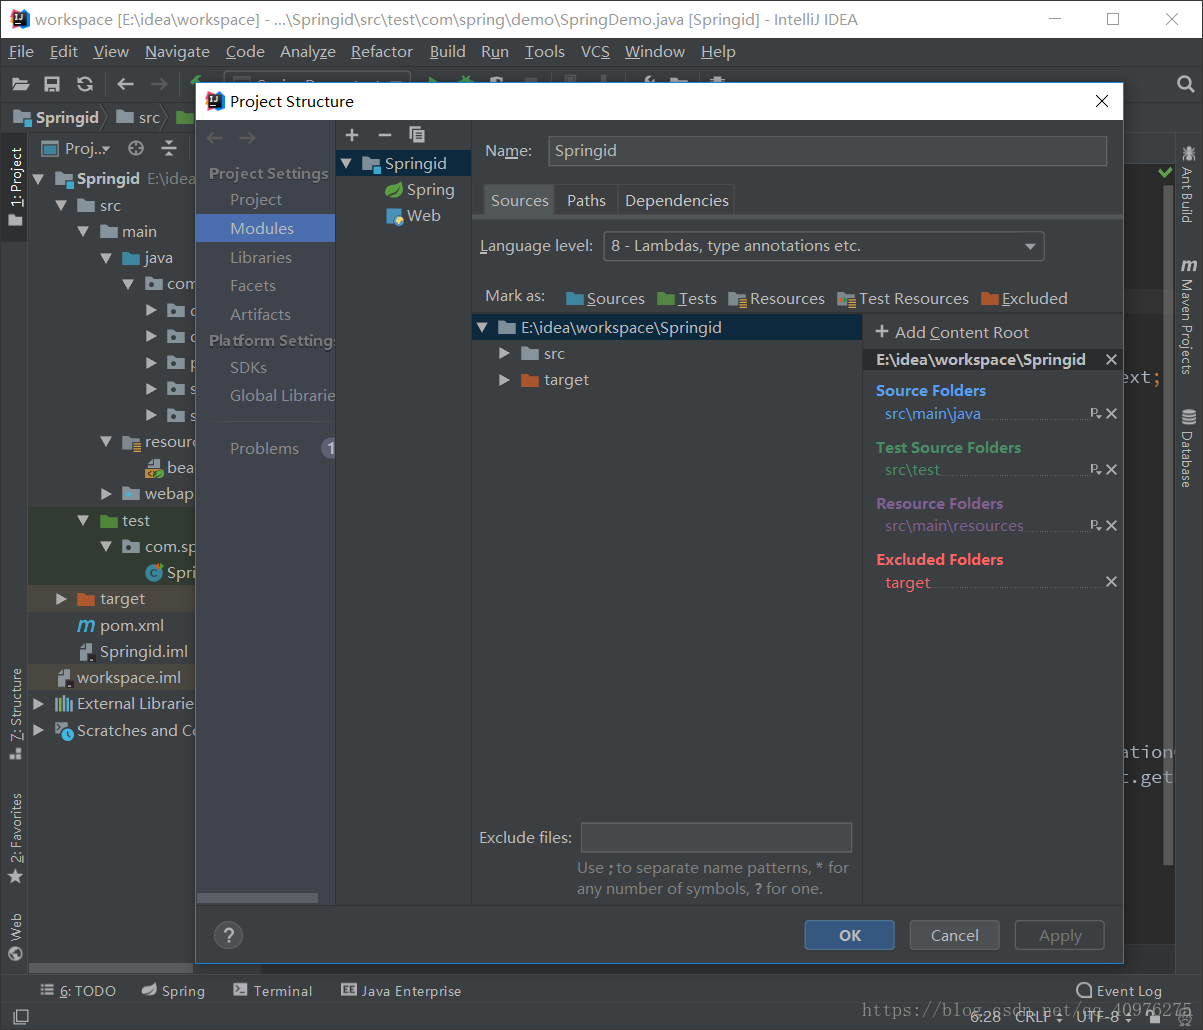Click Add Content Root
1203x1030 pixels.
point(952,332)
